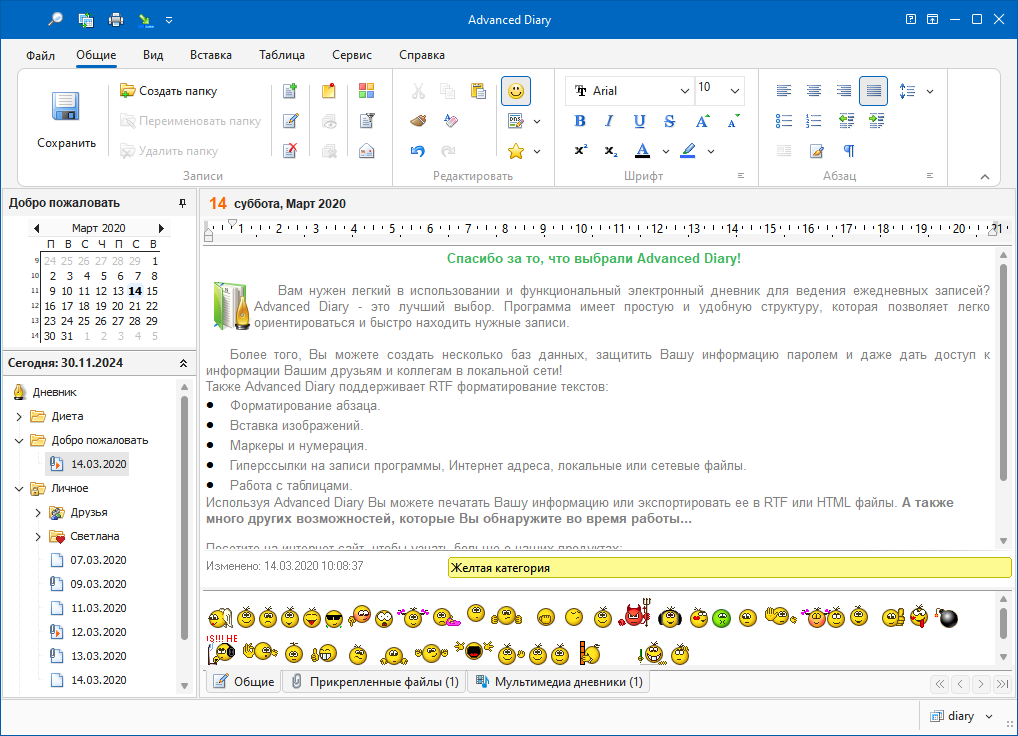1018x736 pixels.
Task: Click the shrink font size icon
Action: (733, 121)
